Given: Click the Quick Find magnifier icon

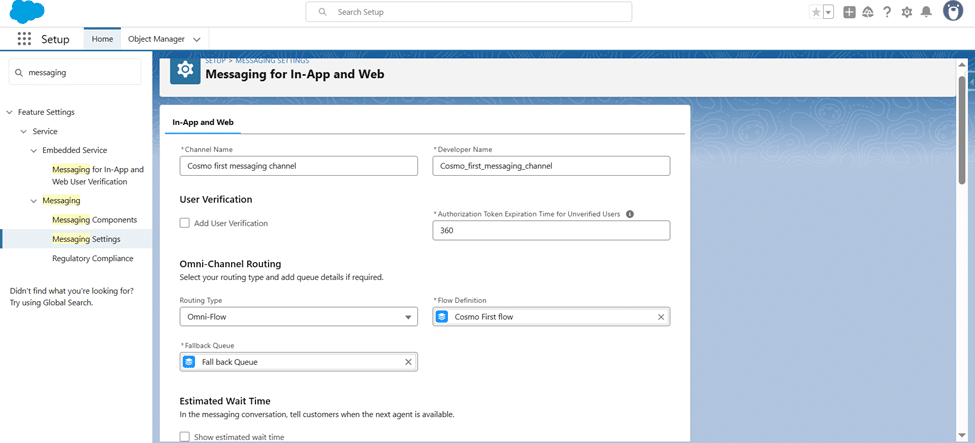Looking at the screenshot, I should pos(19,72).
